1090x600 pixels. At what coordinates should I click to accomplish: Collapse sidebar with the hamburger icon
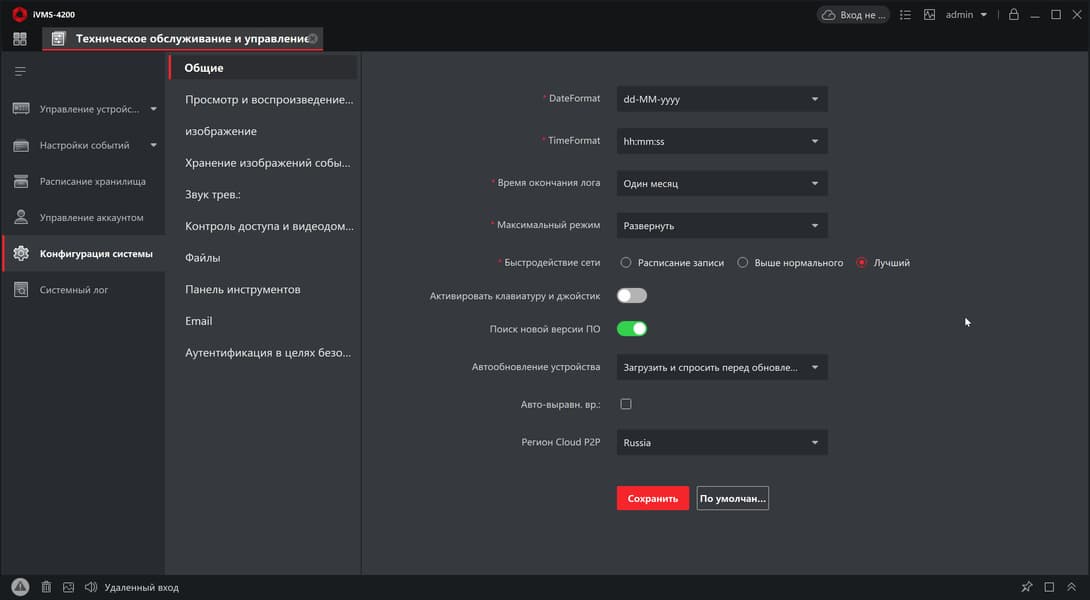pyautogui.click(x=20, y=71)
